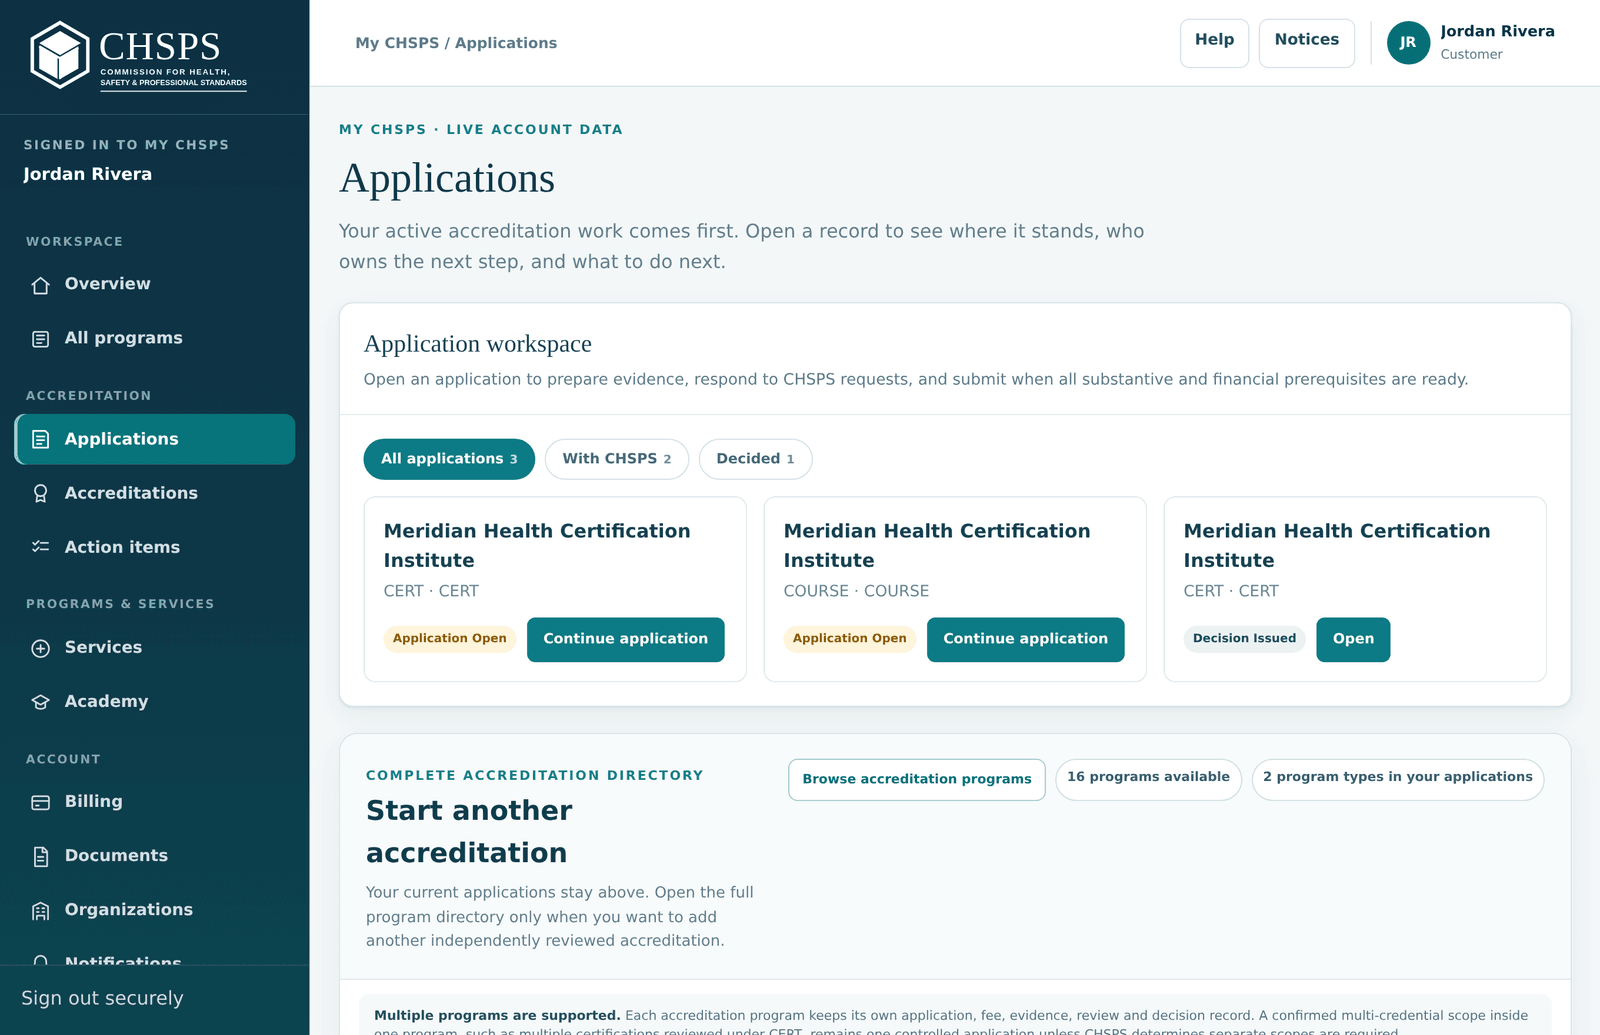The width and height of the screenshot is (1600, 1035).
Task: Open Academy in the sidebar
Action: pos(155,701)
